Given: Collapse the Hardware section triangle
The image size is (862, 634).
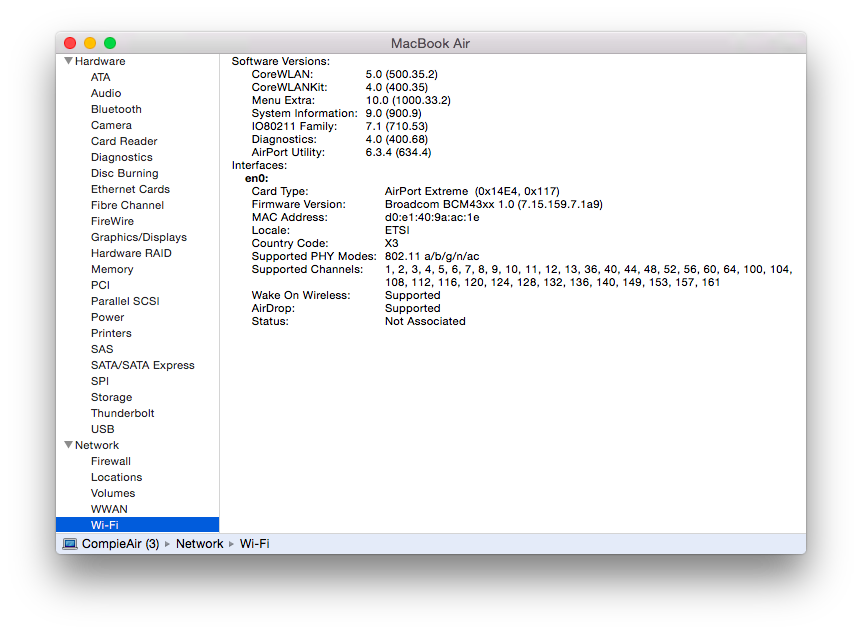Looking at the screenshot, I should [x=69, y=61].
